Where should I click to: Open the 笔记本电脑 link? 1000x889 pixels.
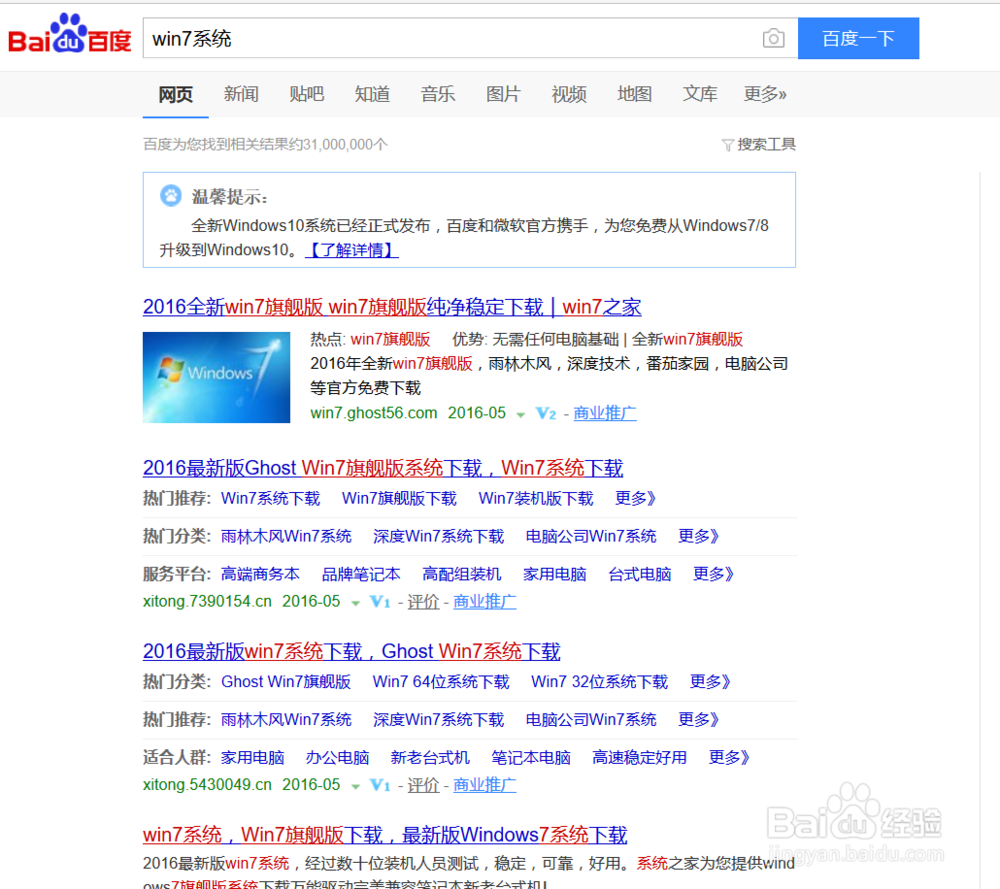pos(531,758)
